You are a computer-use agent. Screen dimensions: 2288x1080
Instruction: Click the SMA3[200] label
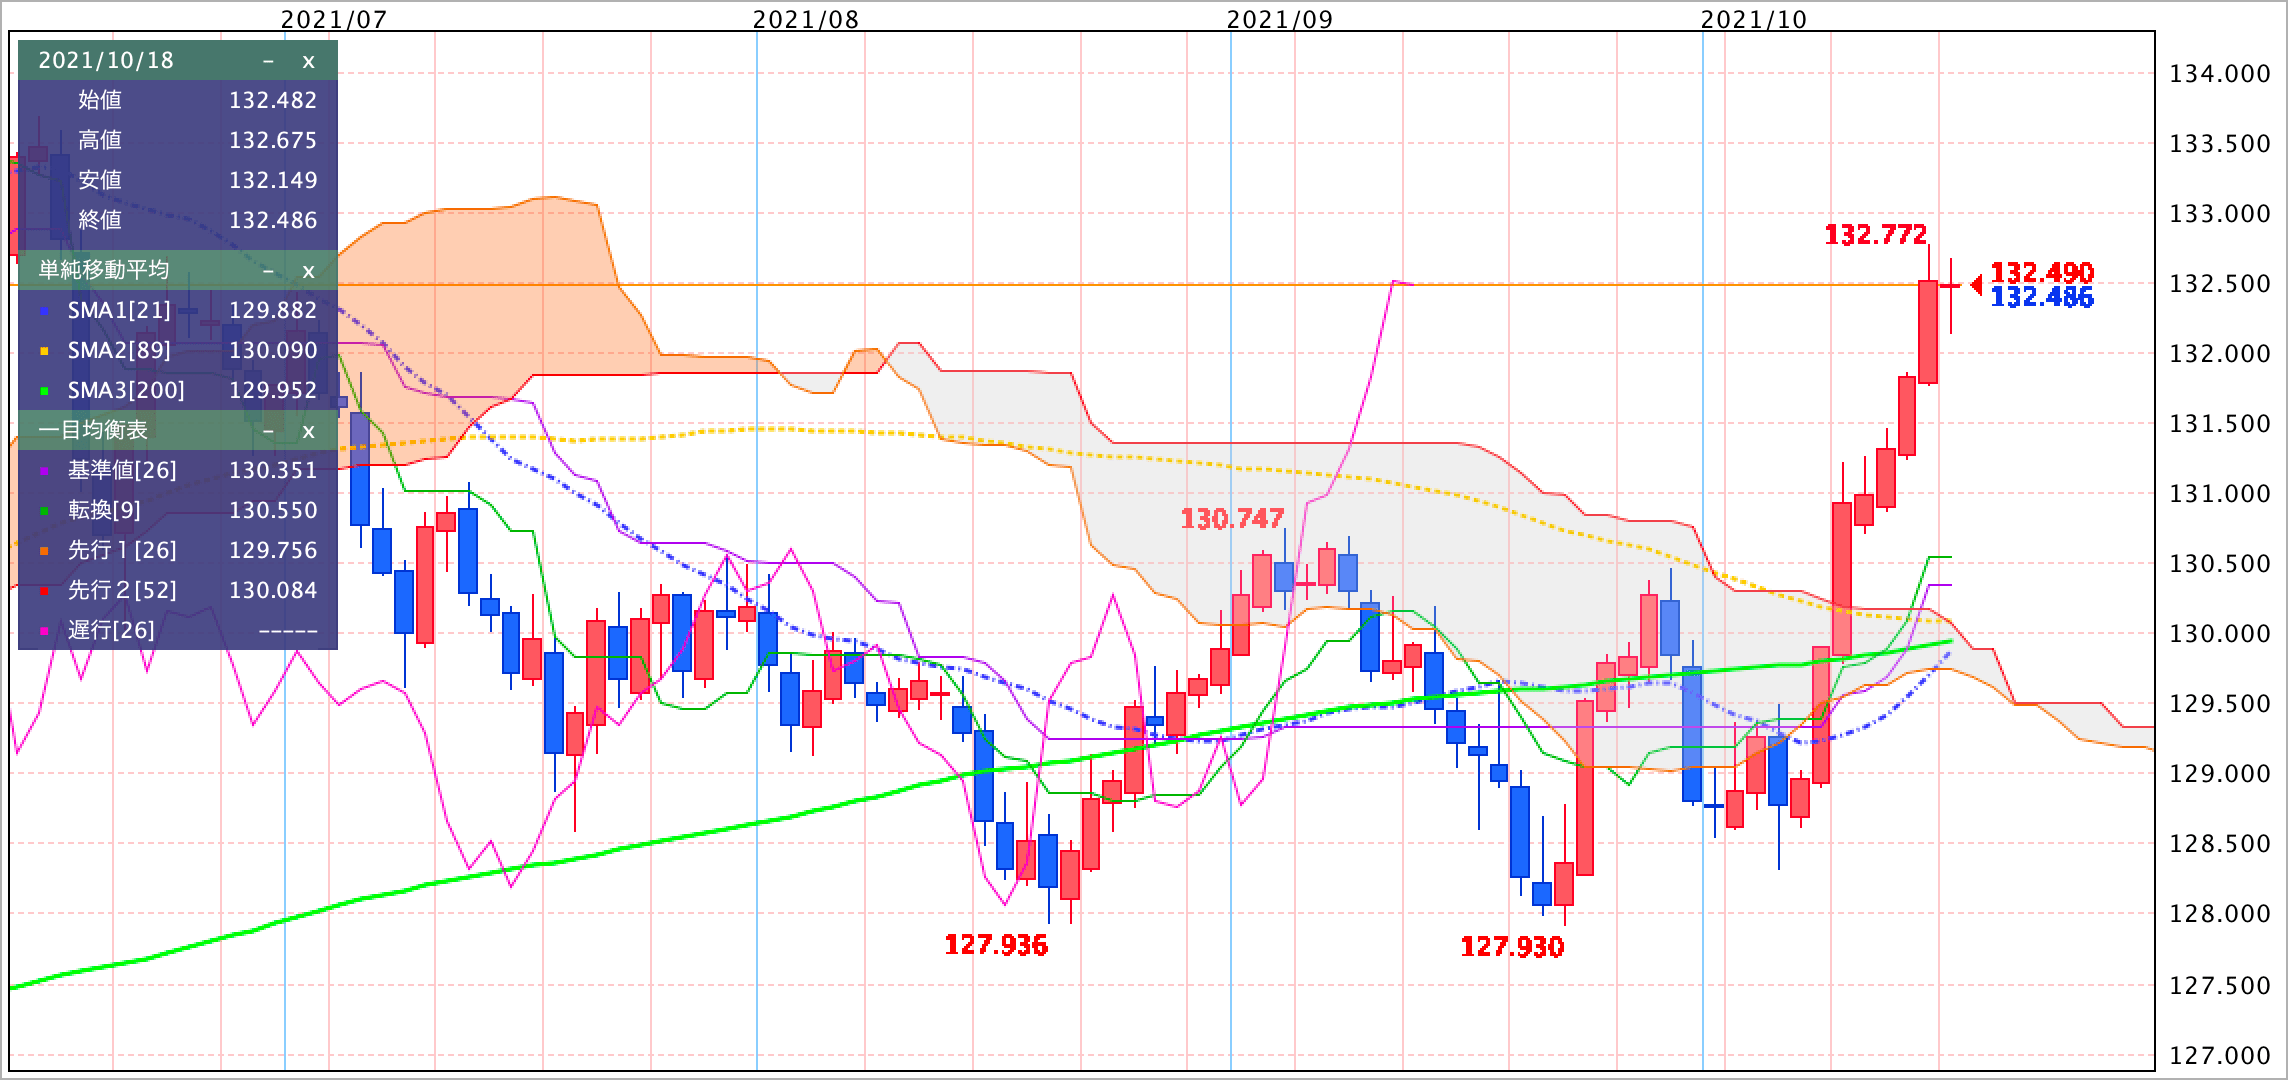(126, 391)
